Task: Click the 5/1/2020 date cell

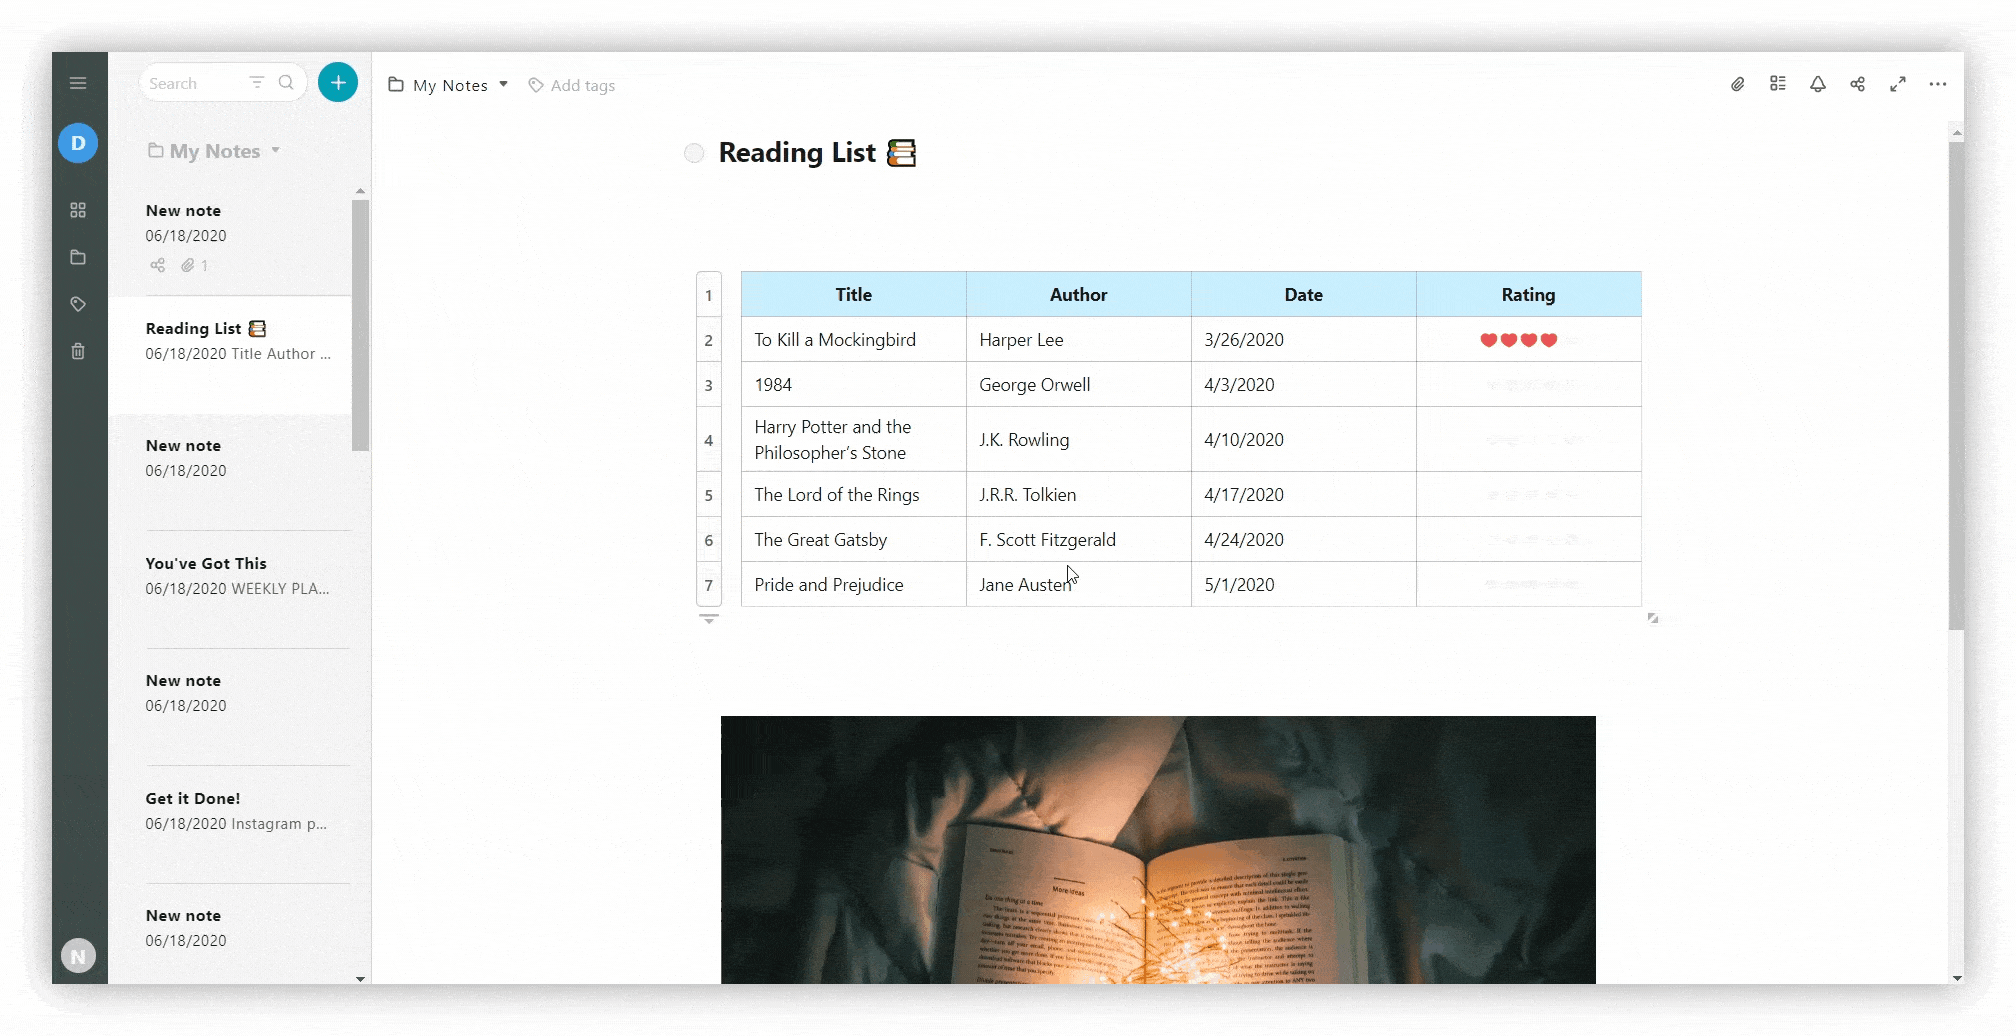Action: click(x=1304, y=585)
